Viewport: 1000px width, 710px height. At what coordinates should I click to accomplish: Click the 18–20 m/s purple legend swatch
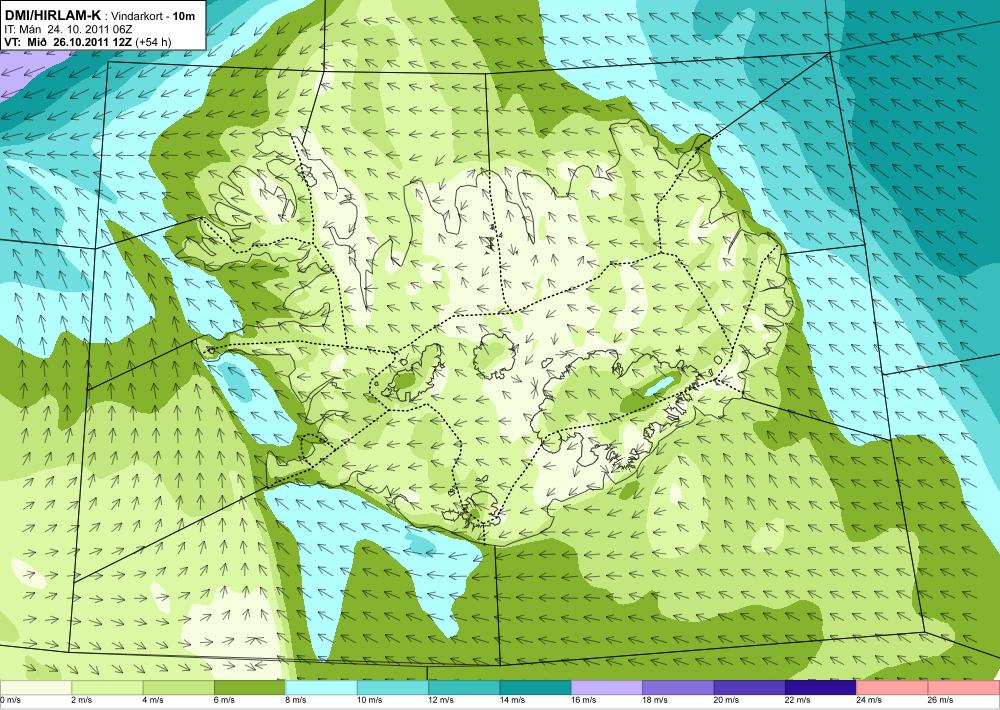[x=678, y=688]
